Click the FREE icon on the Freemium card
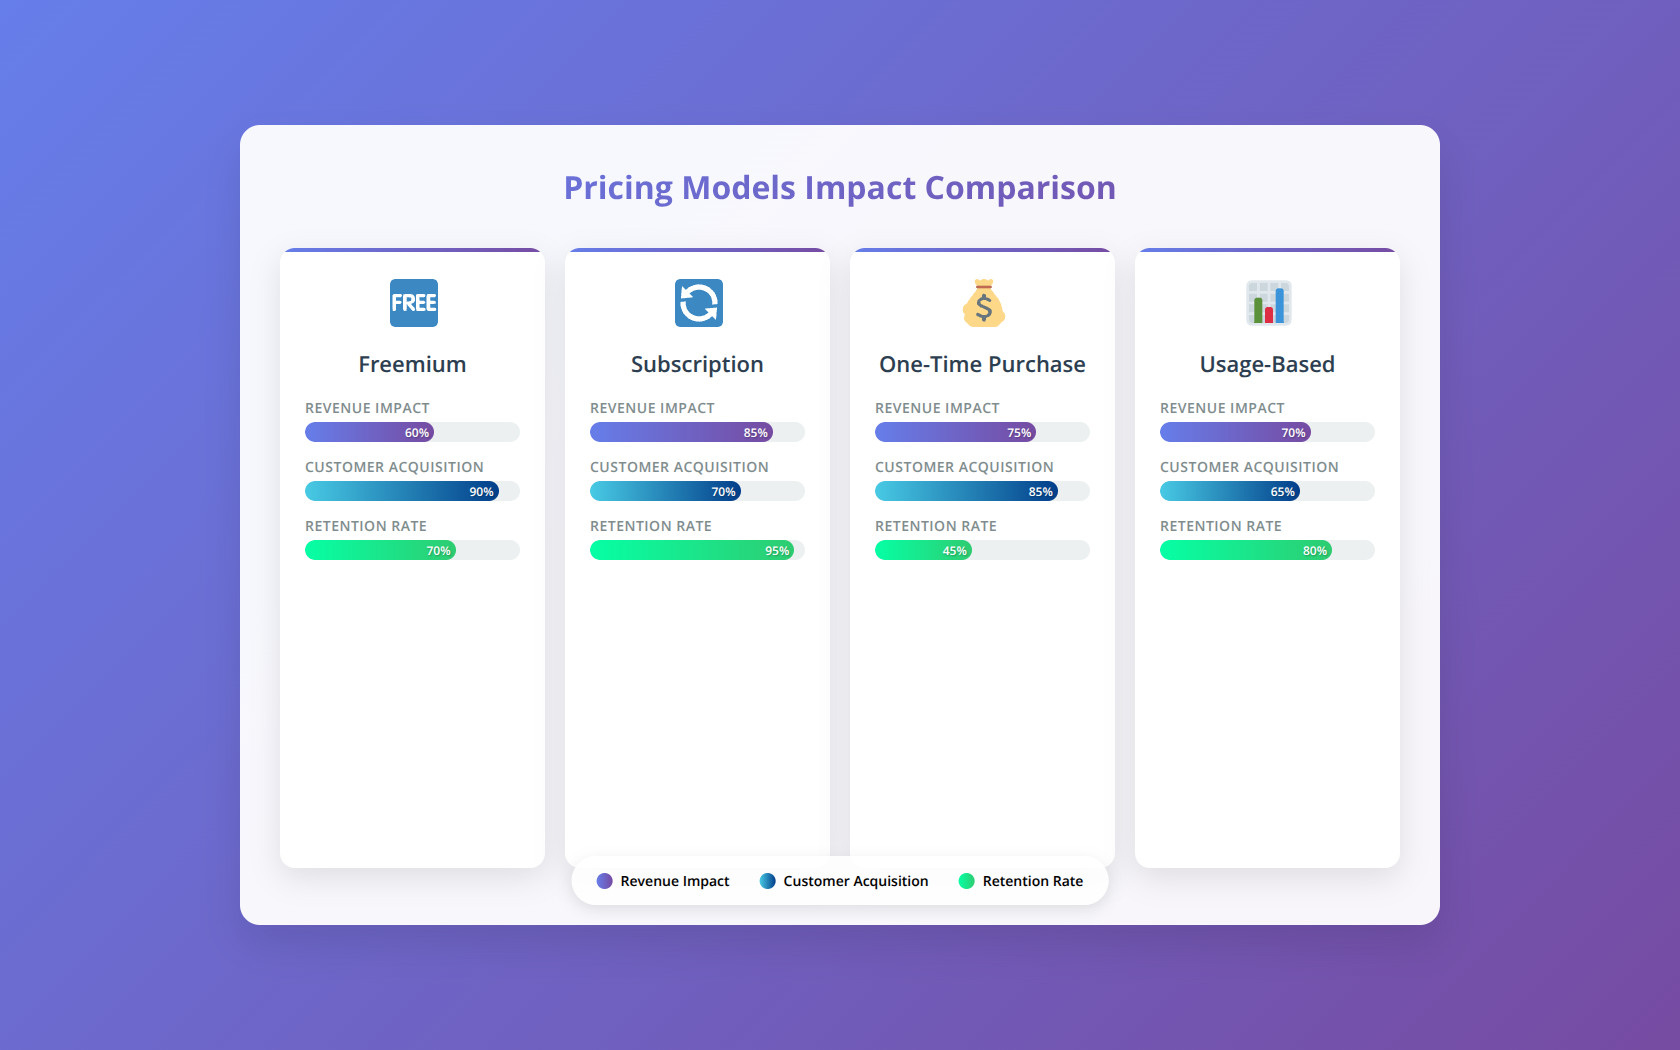1680x1050 pixels. [x=413, y=303]
